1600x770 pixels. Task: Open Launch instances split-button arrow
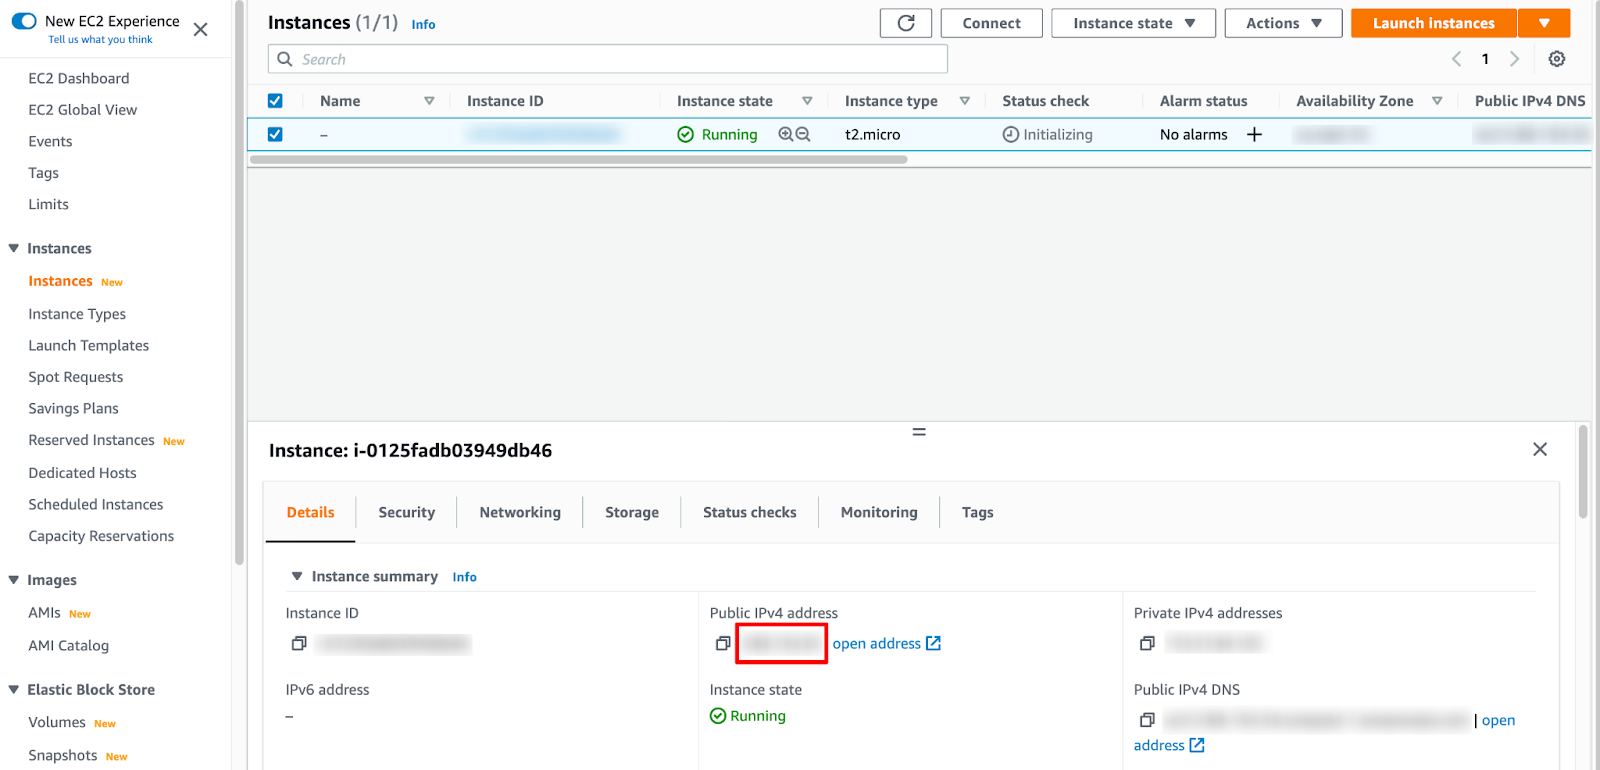pyautogui.click(x=1544, y=23)
